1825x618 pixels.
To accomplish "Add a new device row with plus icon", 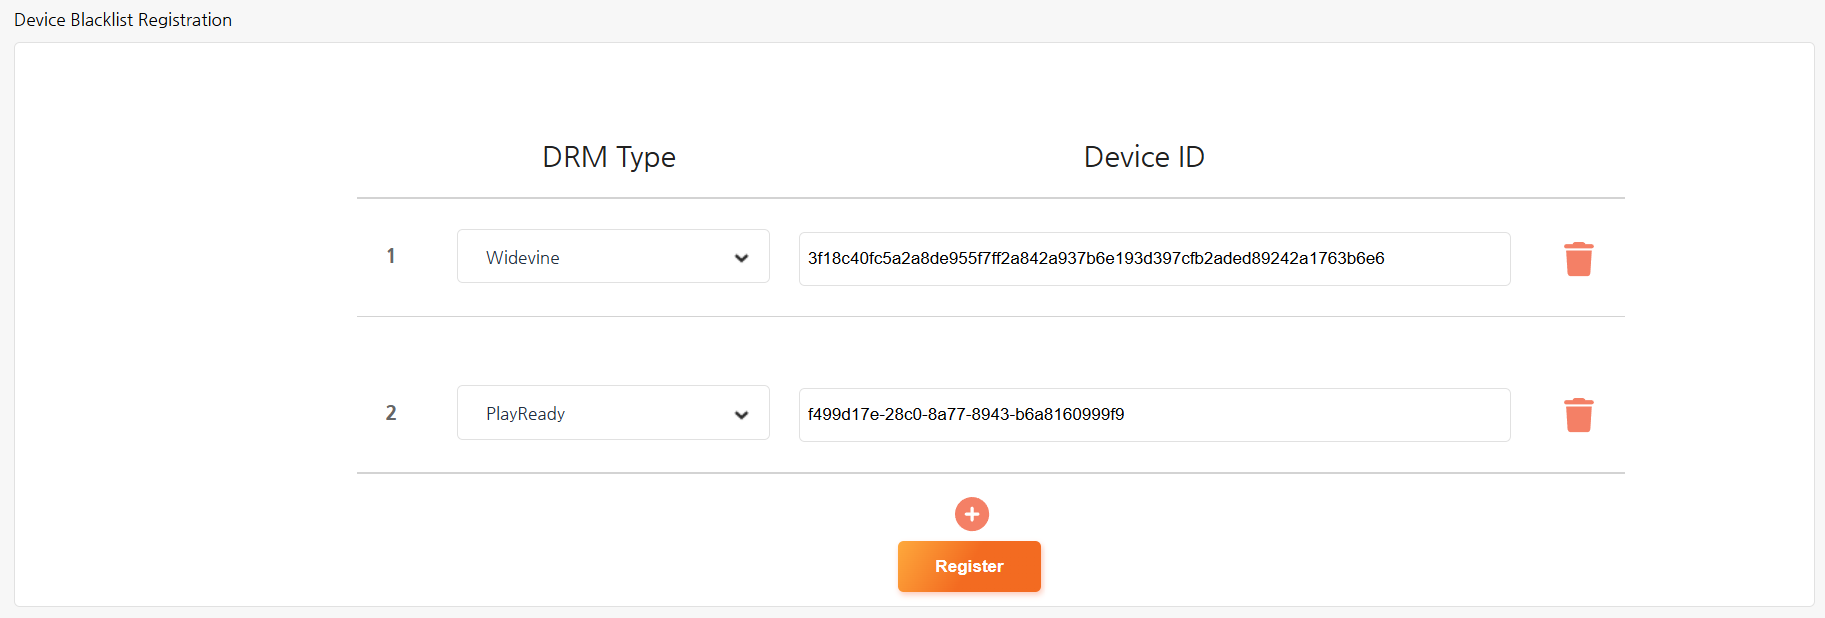I will click(x=971, y=514).
